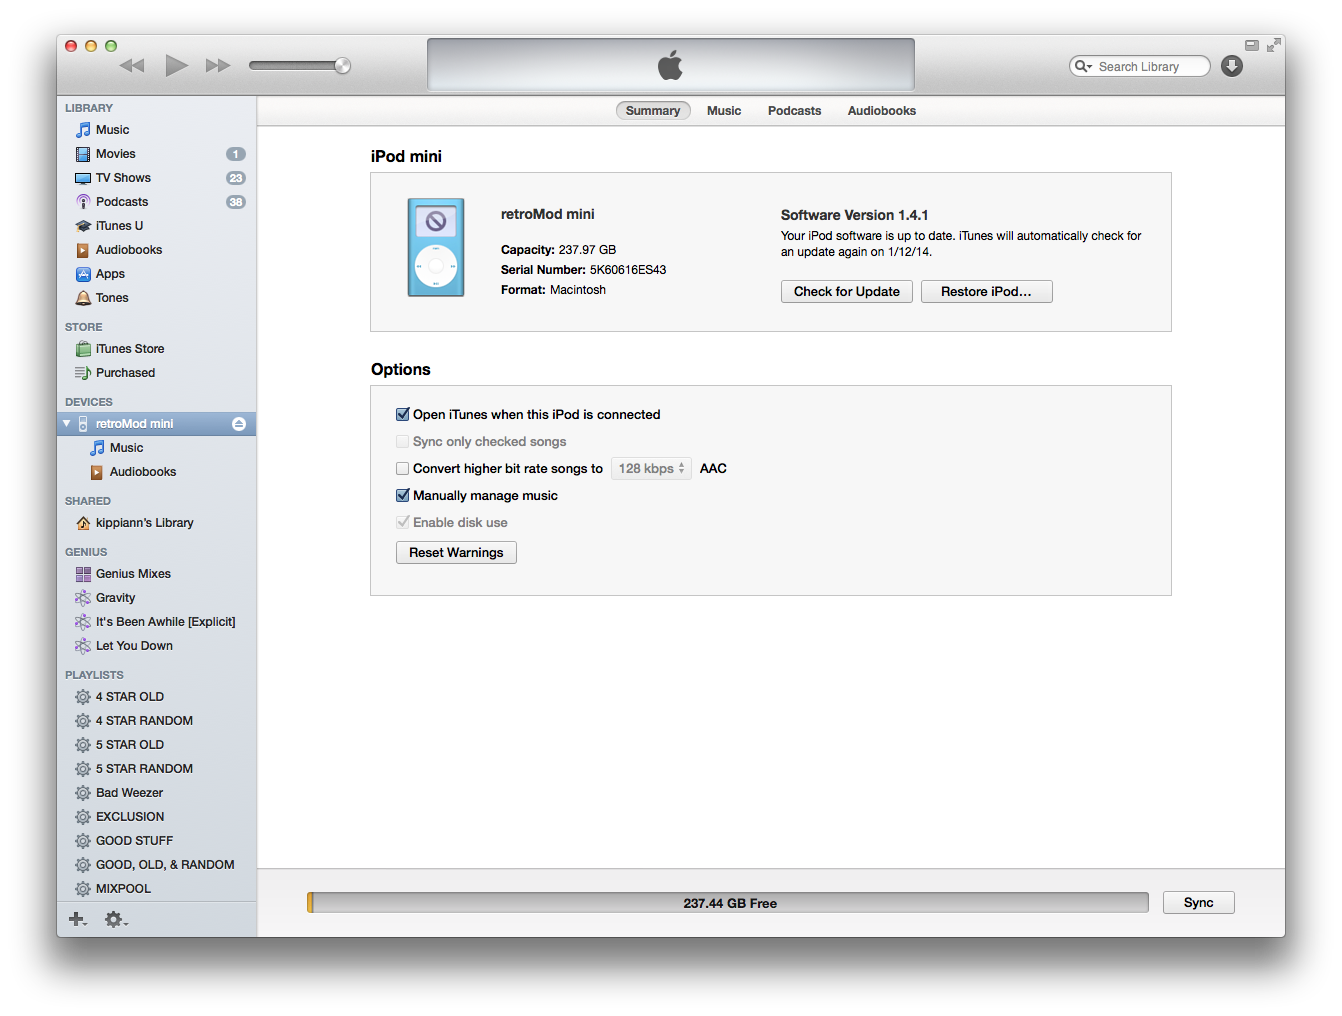The width and height of the screenshot is (1342, 1016).
Task: Click the iTunes Store bag icon
Action: tap(83, 349)
